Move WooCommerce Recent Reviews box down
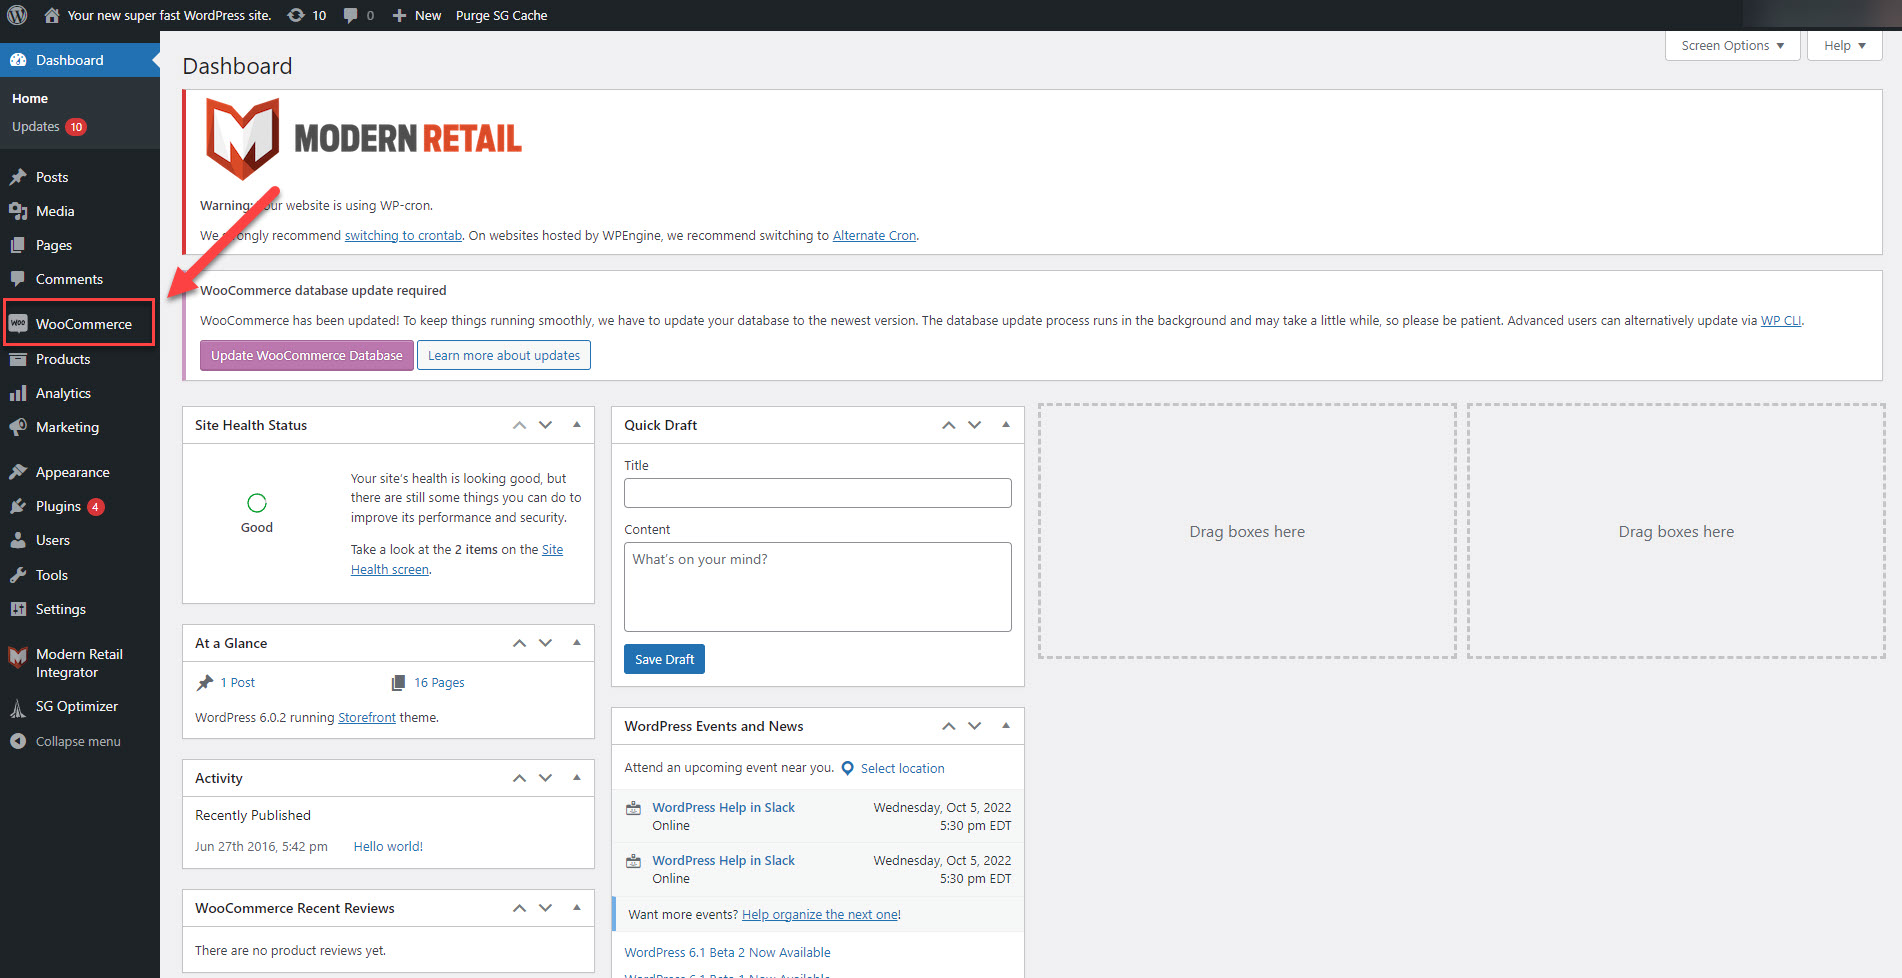This screenshot has width=1902, height=978. tap(546, 908)
